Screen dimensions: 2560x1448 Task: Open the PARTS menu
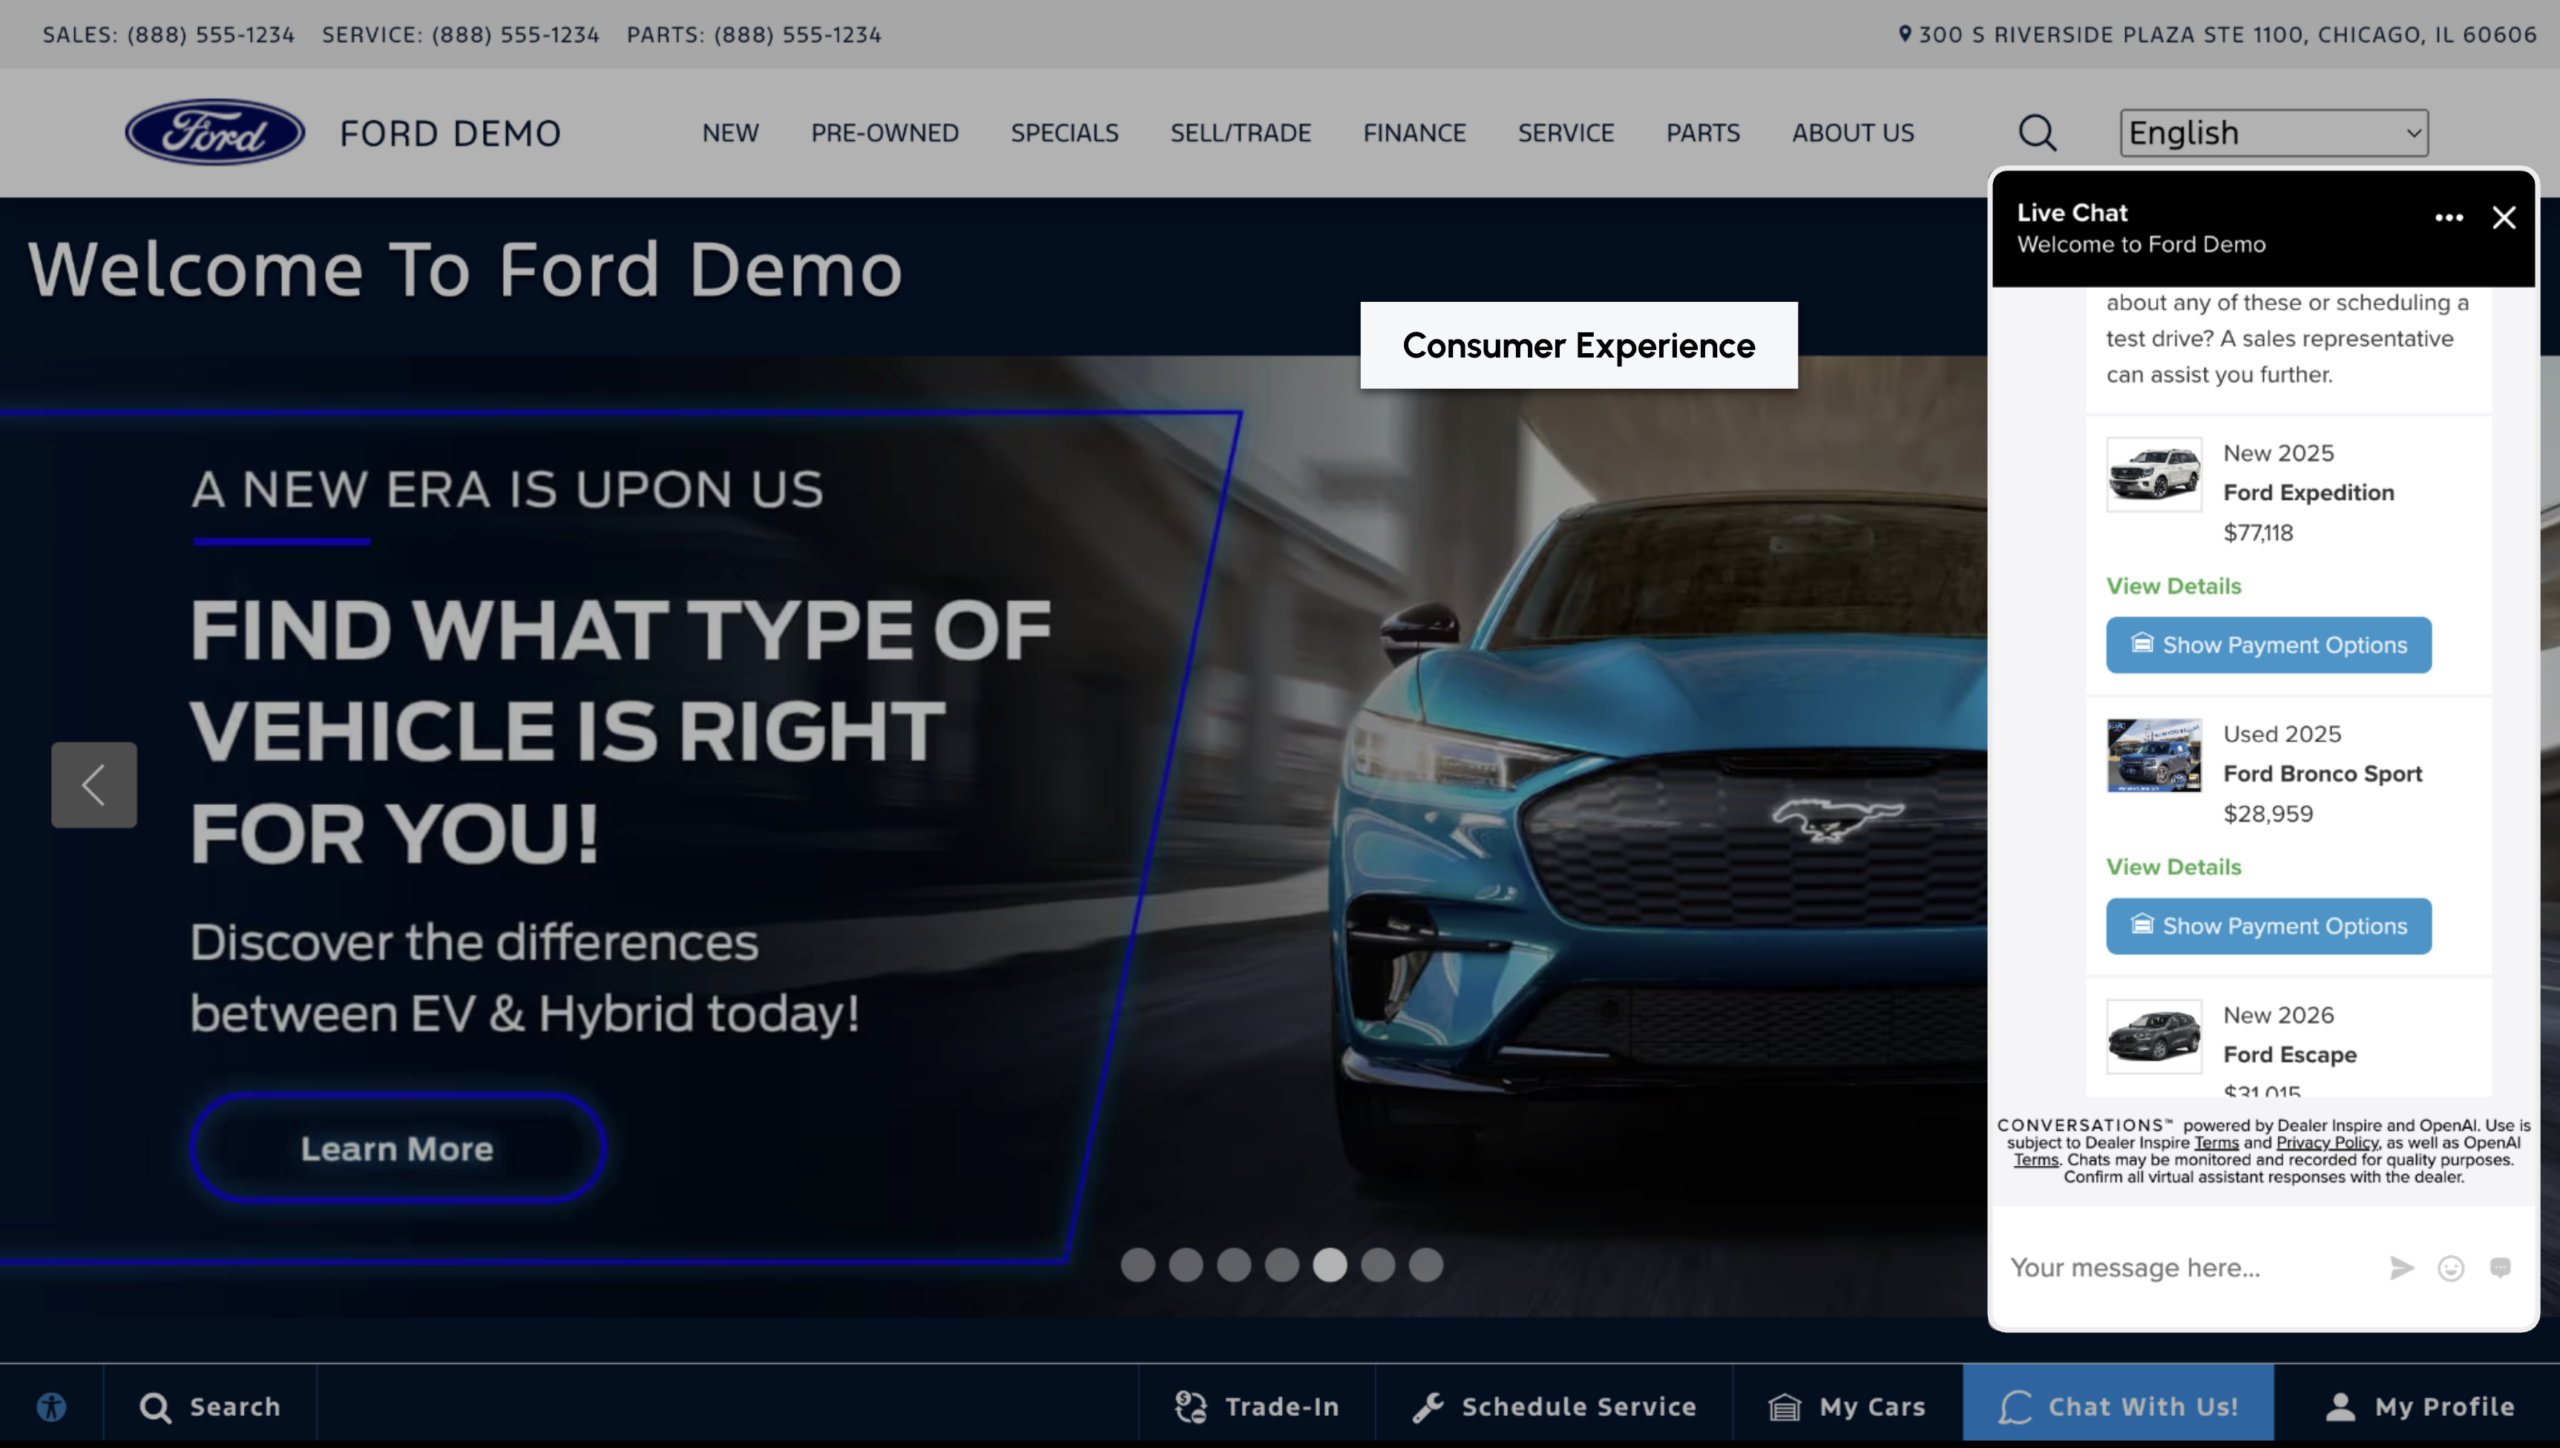pos(1703,133)
